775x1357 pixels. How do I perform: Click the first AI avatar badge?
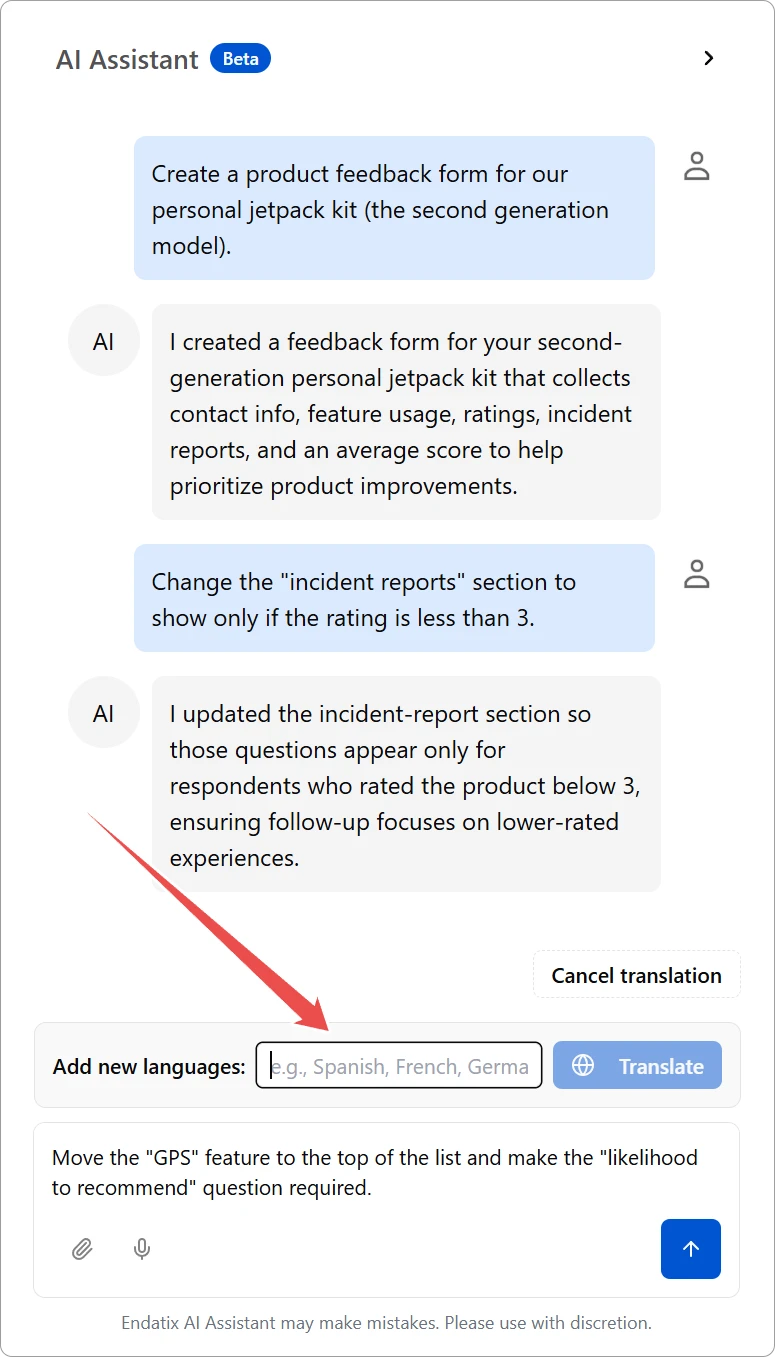(x=103, y=341)
